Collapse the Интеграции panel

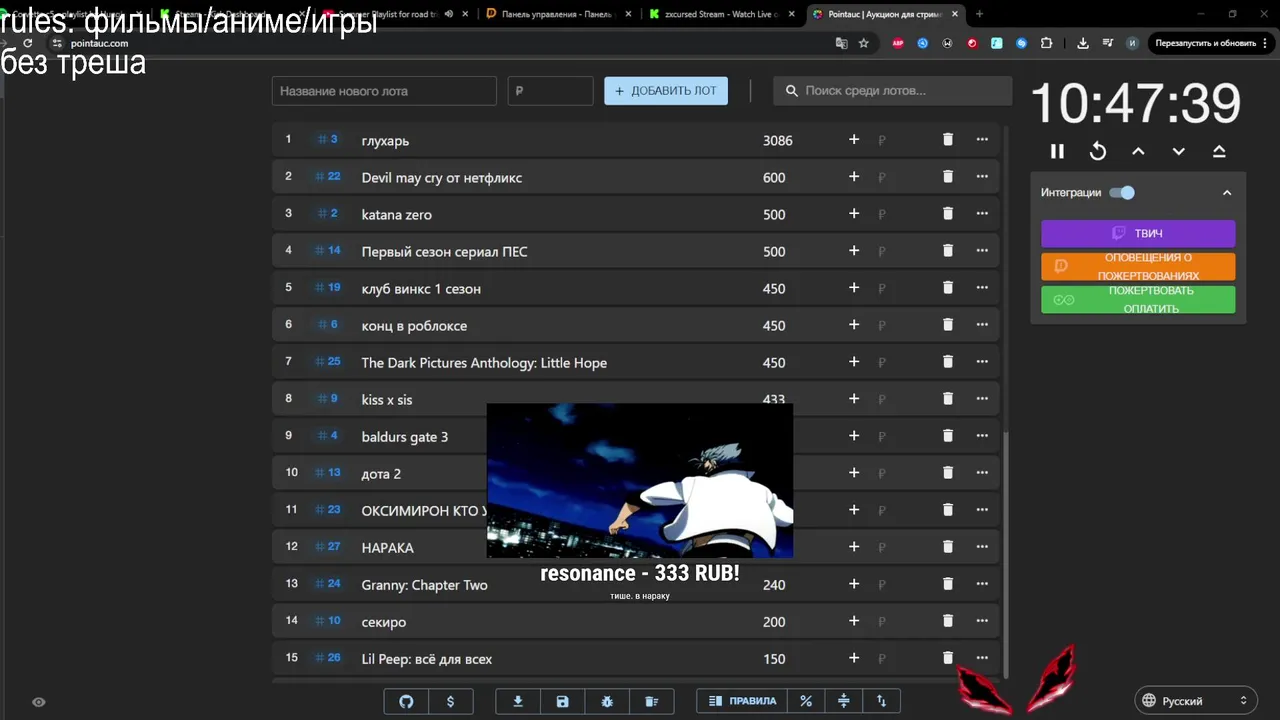coord(1227,193)
